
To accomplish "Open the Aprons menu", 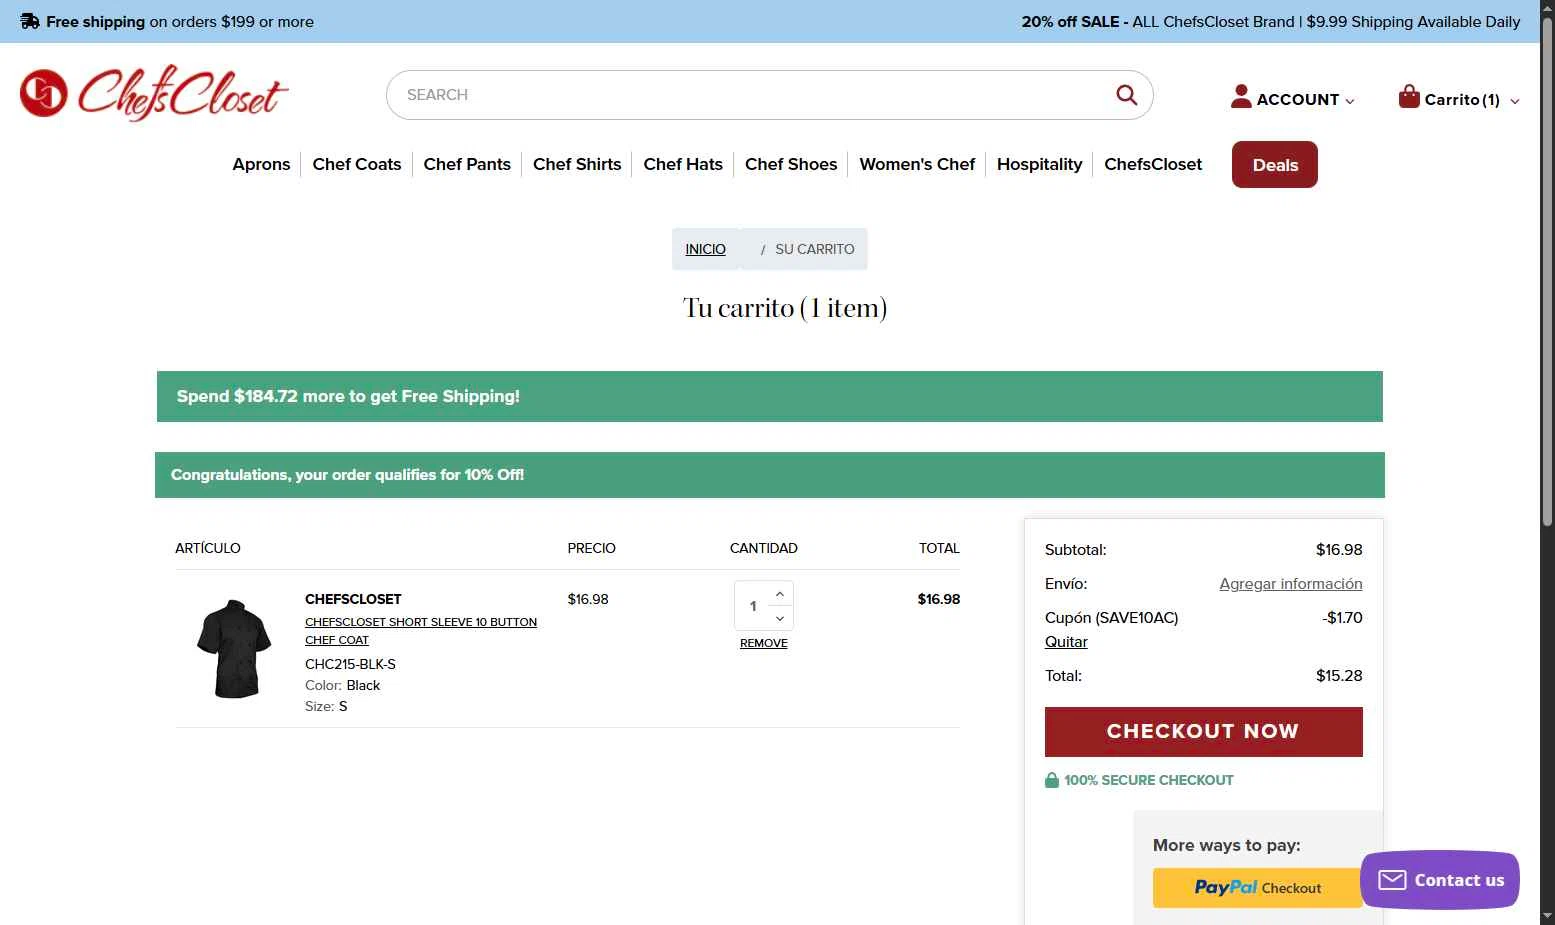I will (261, 164).
